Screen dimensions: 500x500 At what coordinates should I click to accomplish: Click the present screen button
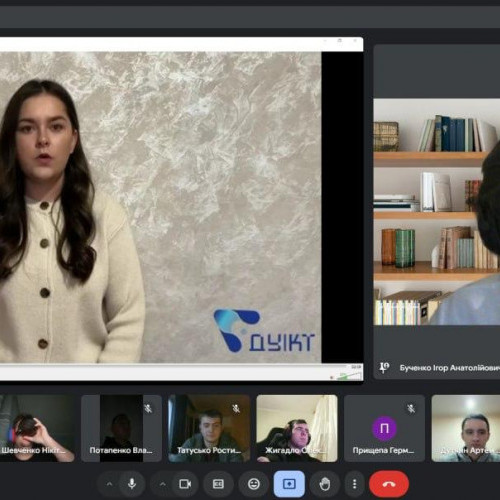(289, 484)
